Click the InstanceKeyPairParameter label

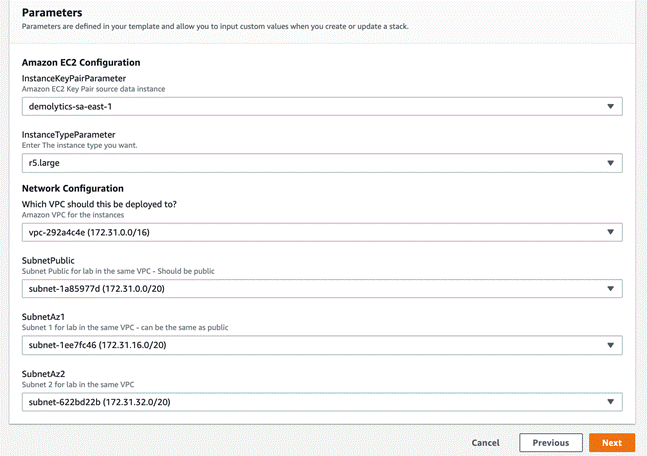pyautogui.click(x=74, y=78)
